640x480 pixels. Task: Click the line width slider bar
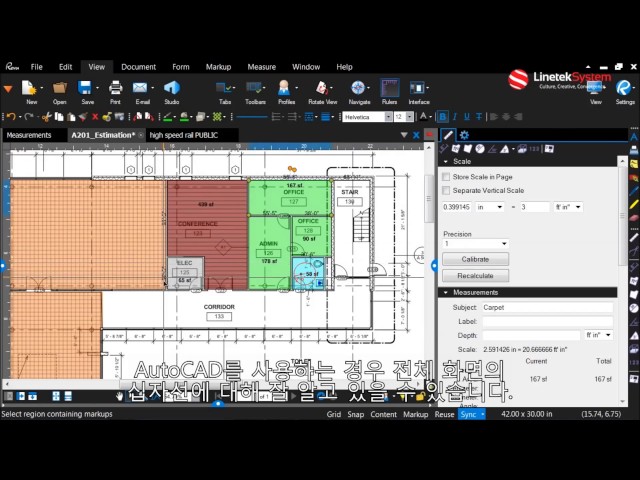(252, 117)
